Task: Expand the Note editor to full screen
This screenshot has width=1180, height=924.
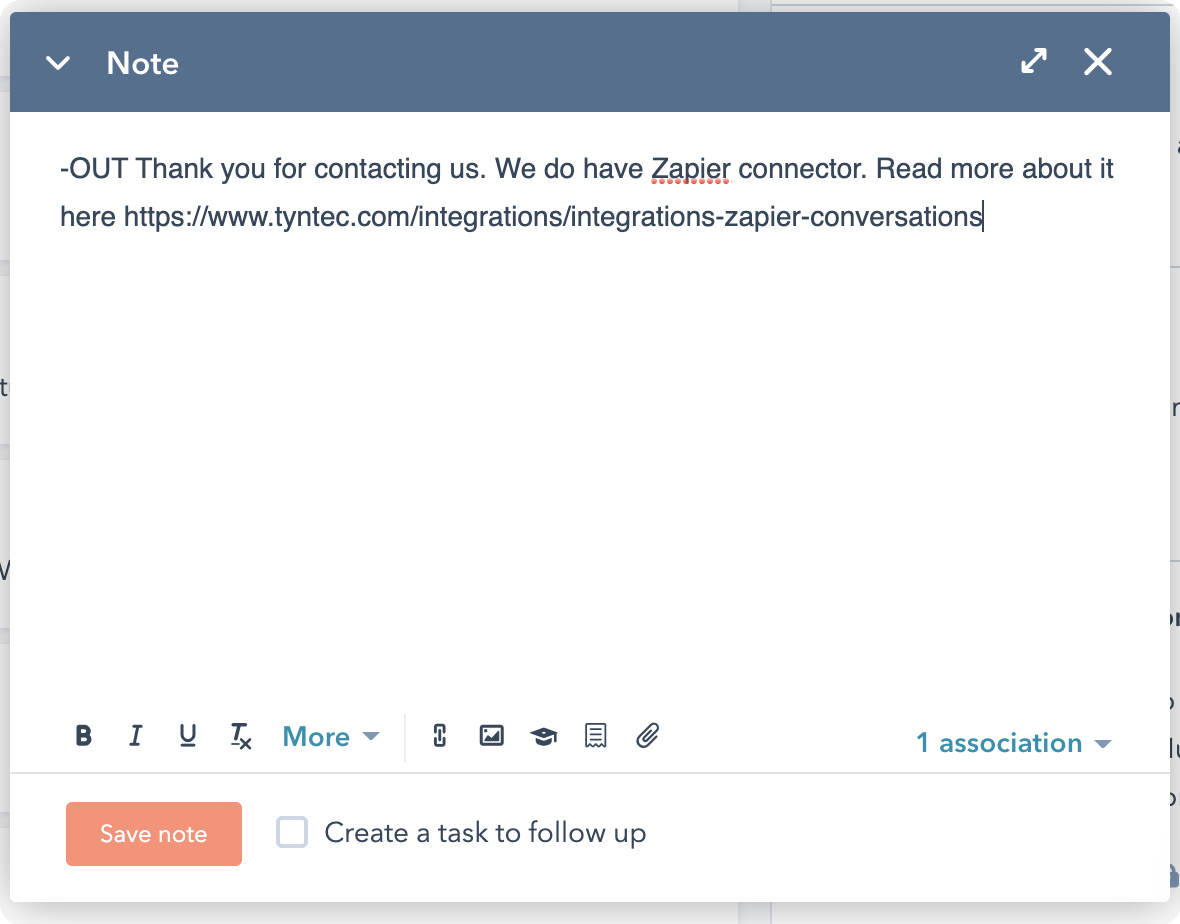Action: tap(1034, 62)
